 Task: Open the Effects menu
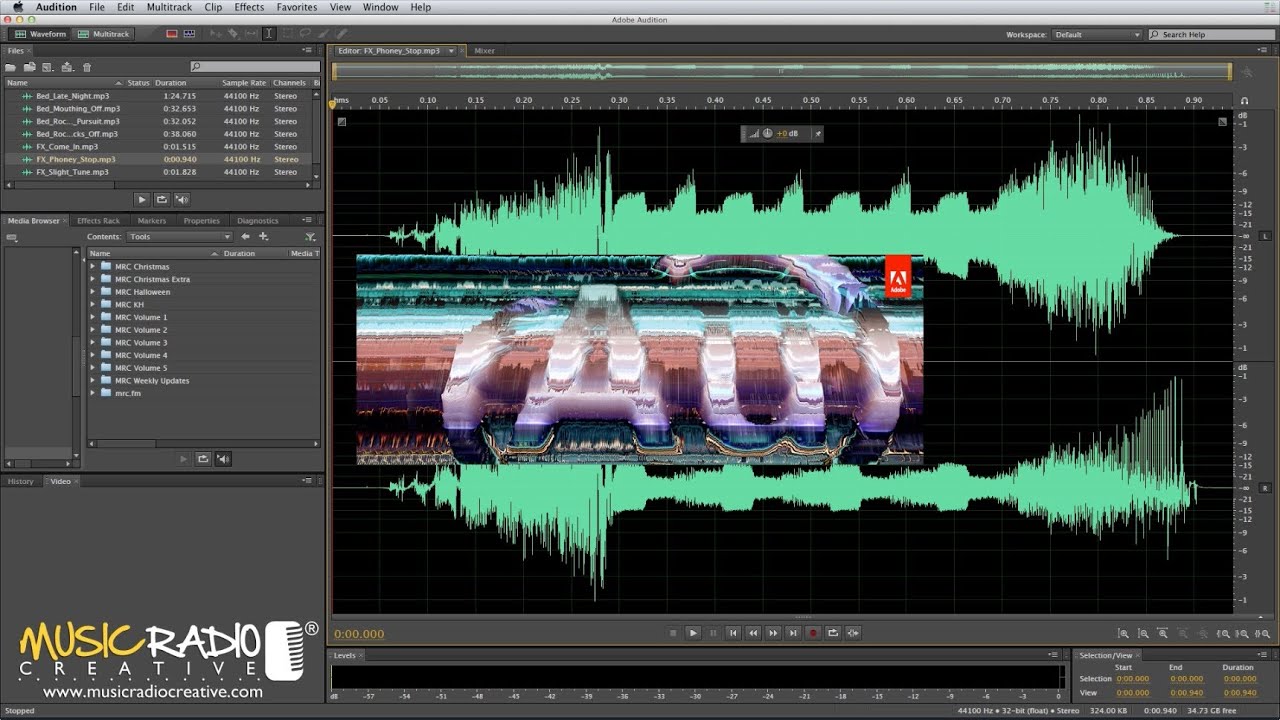coord(249,7)
